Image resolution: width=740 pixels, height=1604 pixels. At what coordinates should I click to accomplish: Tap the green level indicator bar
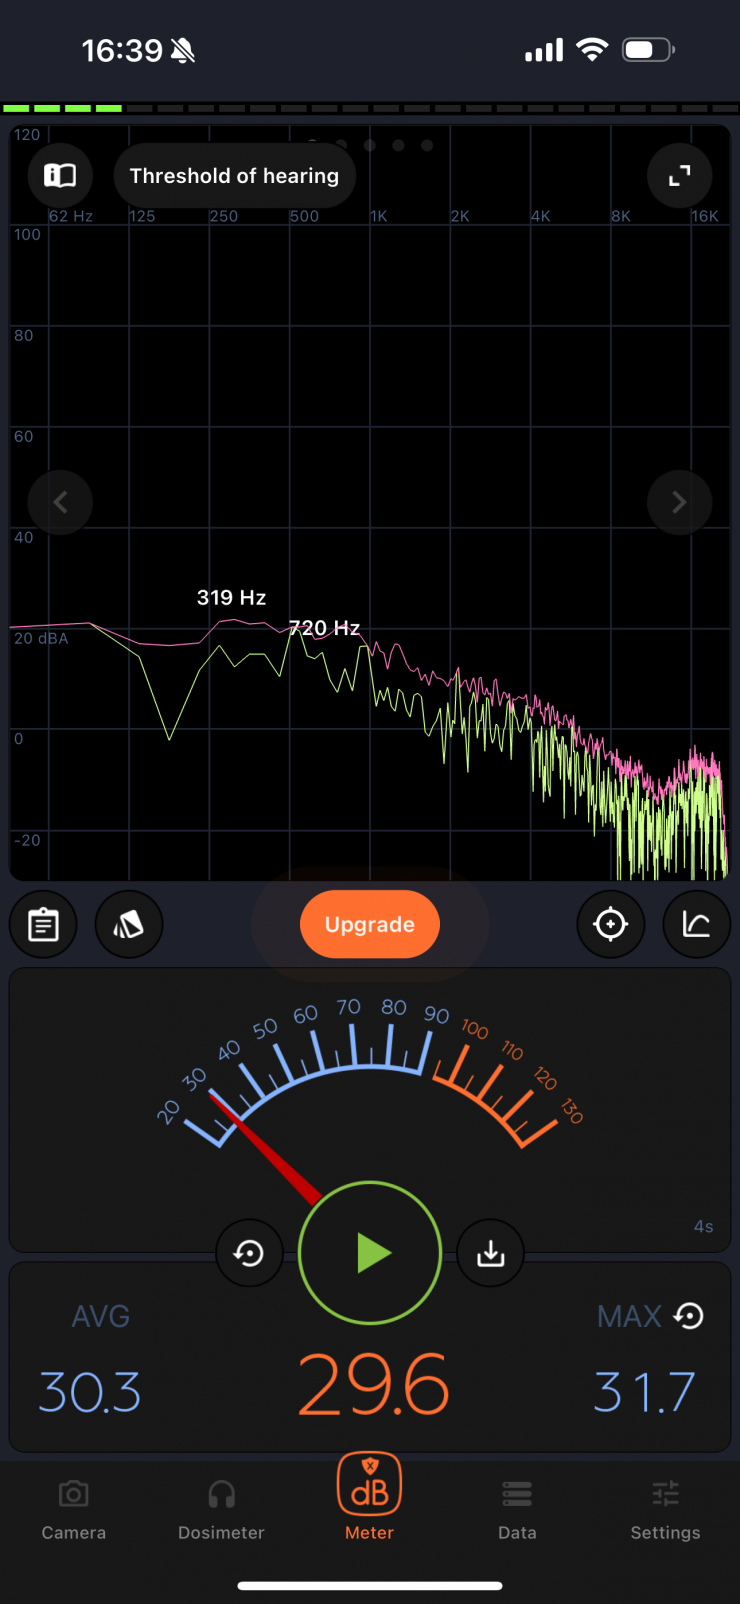[x=62, y=108]
